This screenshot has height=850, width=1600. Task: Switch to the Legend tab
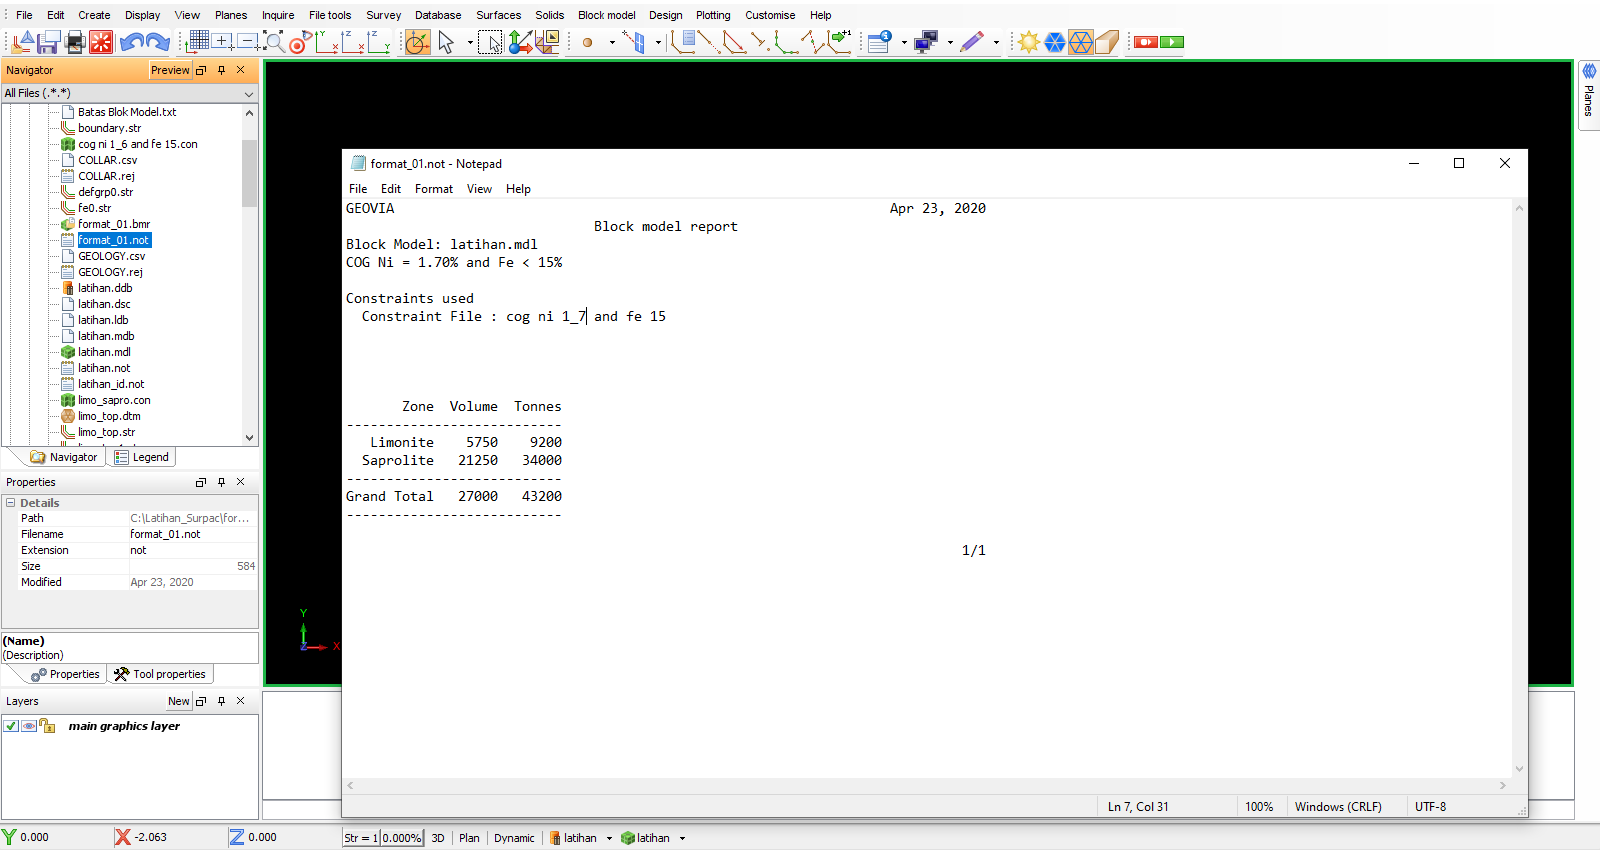(141, 457)
